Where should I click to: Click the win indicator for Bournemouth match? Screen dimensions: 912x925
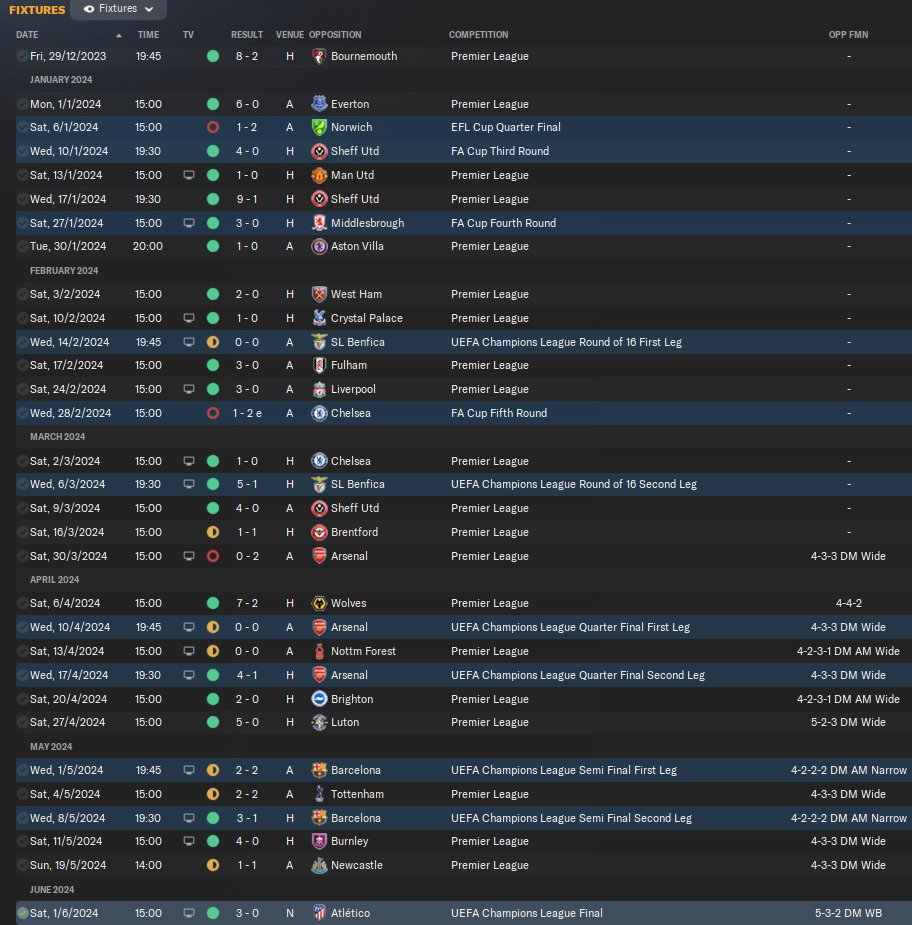(x=213, y=56)
